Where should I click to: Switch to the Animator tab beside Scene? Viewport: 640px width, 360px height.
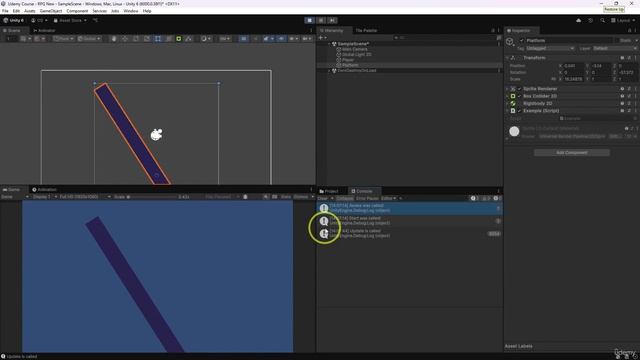point(44,31)
